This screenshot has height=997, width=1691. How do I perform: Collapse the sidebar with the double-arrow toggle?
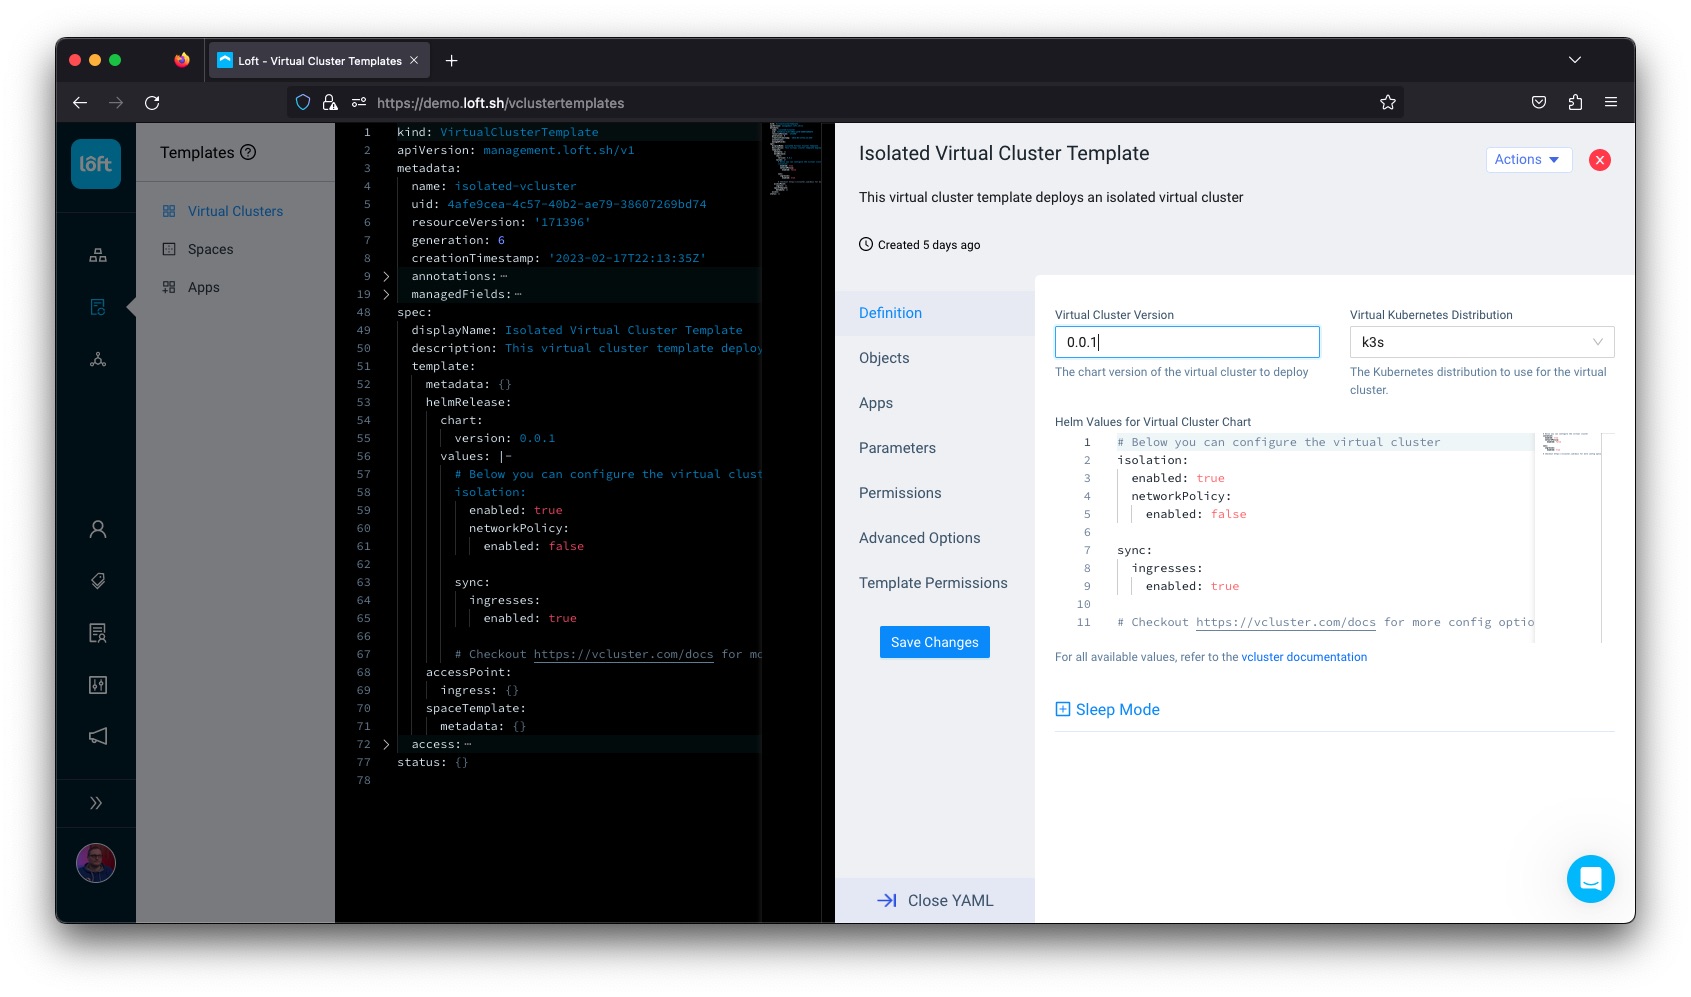(x=97, y=802)
